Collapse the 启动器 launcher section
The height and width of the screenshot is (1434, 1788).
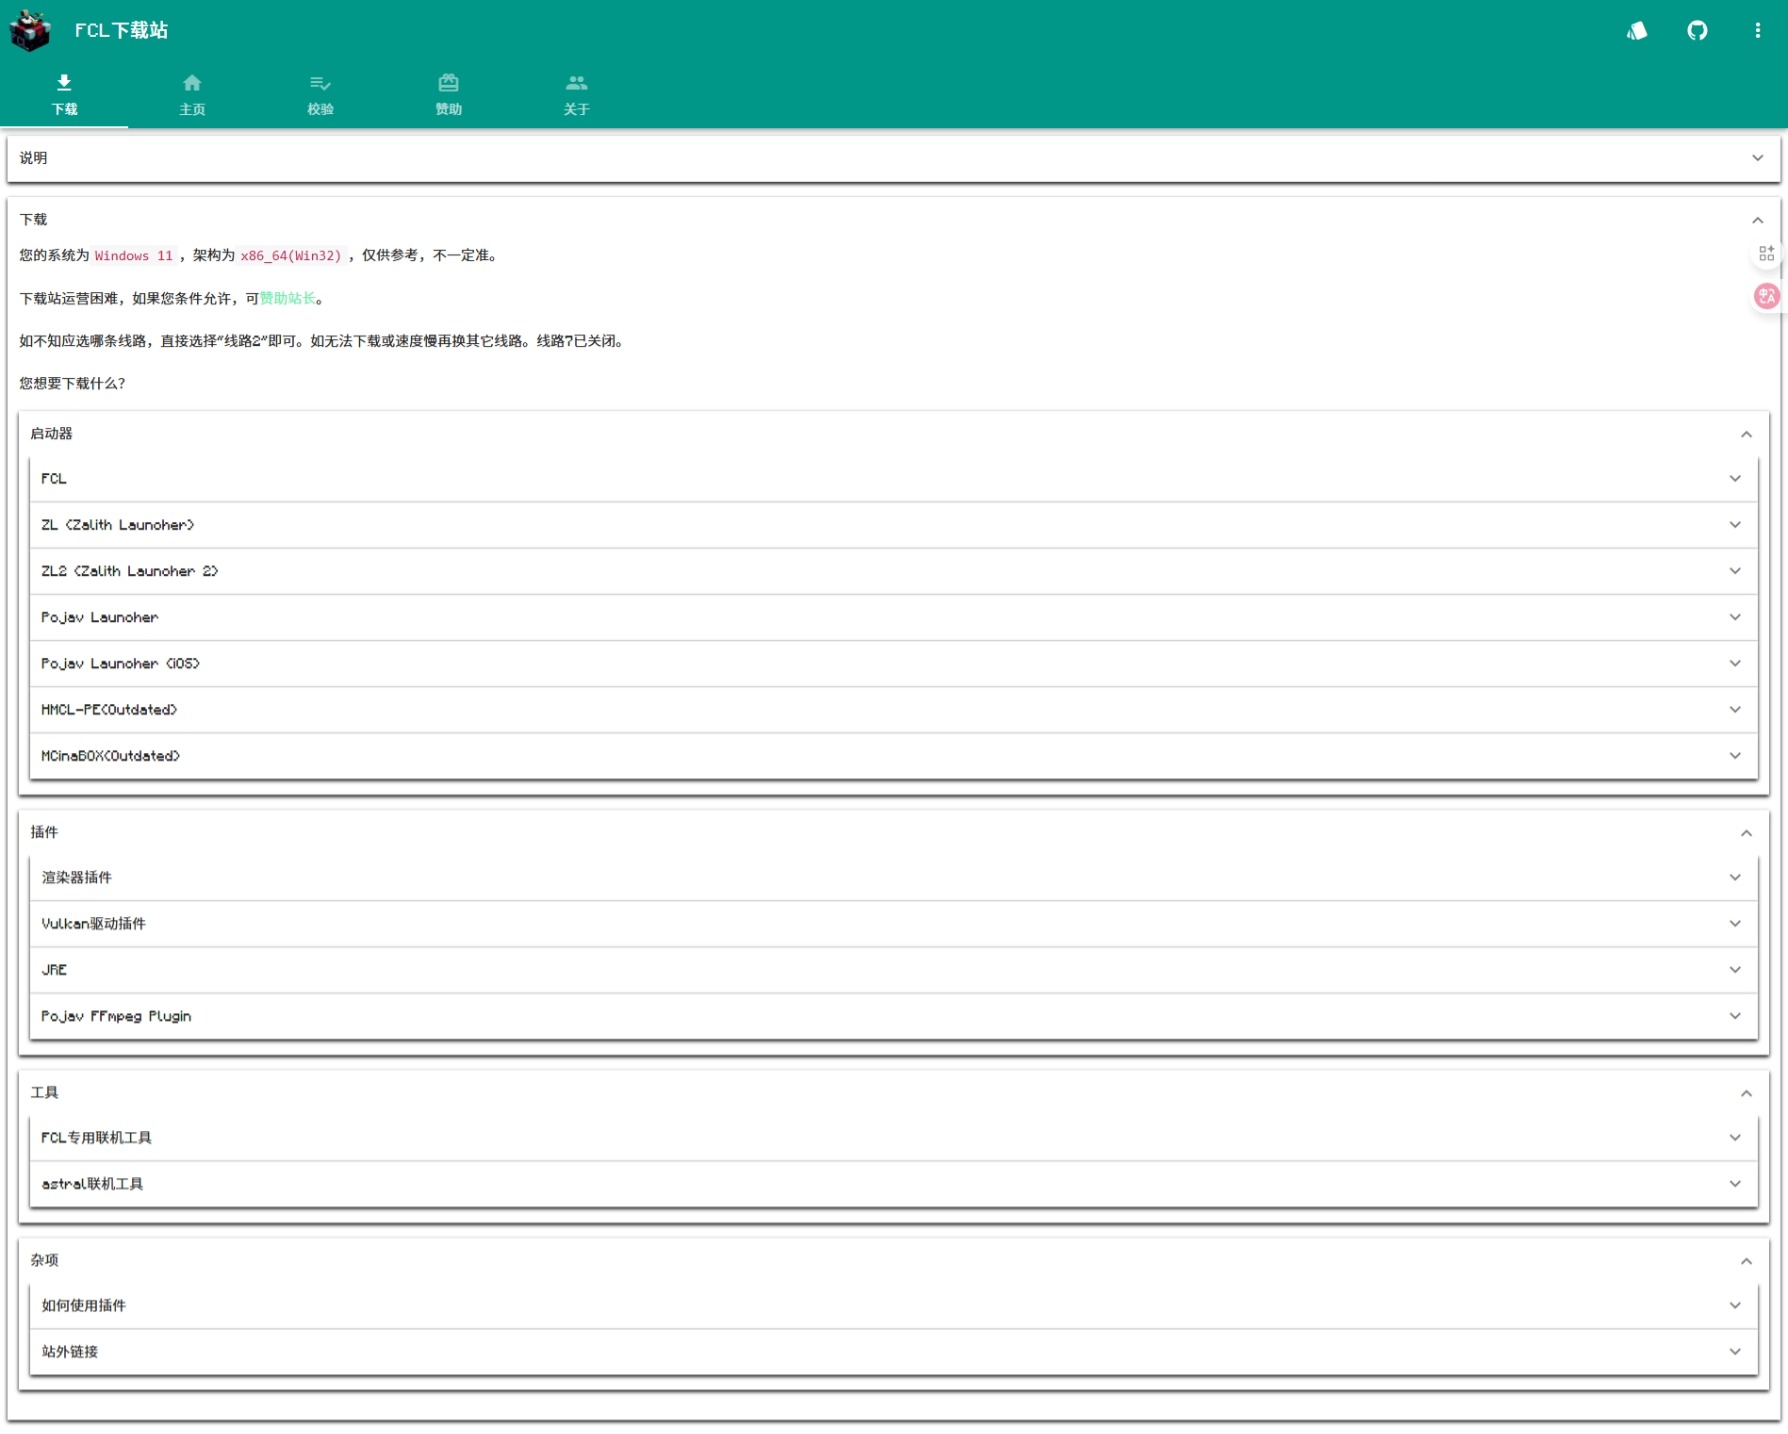point(1745,434)
